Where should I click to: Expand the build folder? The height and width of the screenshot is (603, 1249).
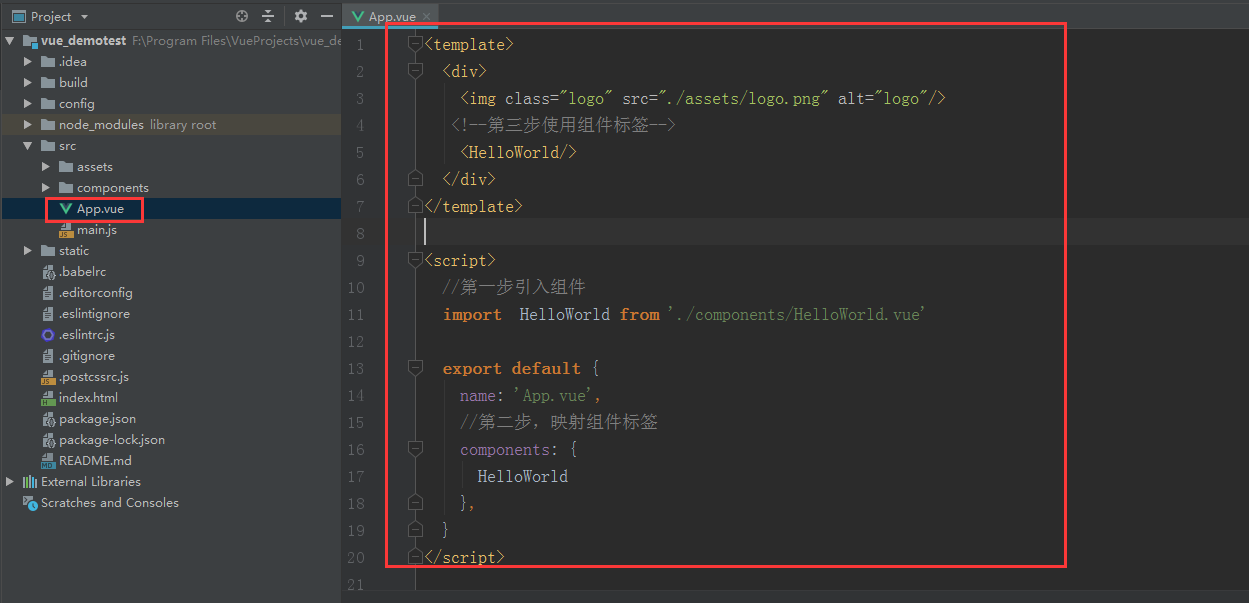point(28,83)
